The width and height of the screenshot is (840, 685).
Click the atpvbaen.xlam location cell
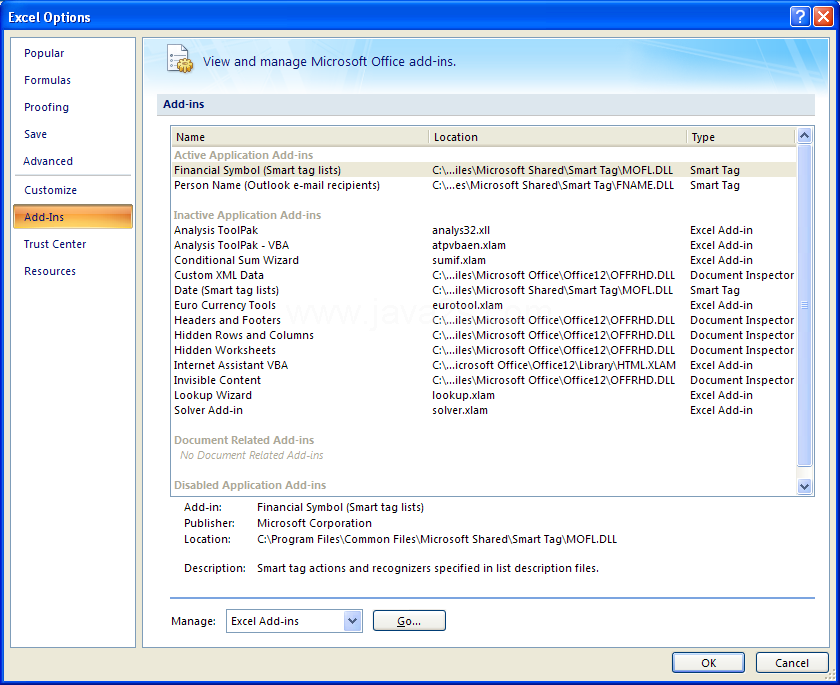pyautogui.click(x=469, y=245)
